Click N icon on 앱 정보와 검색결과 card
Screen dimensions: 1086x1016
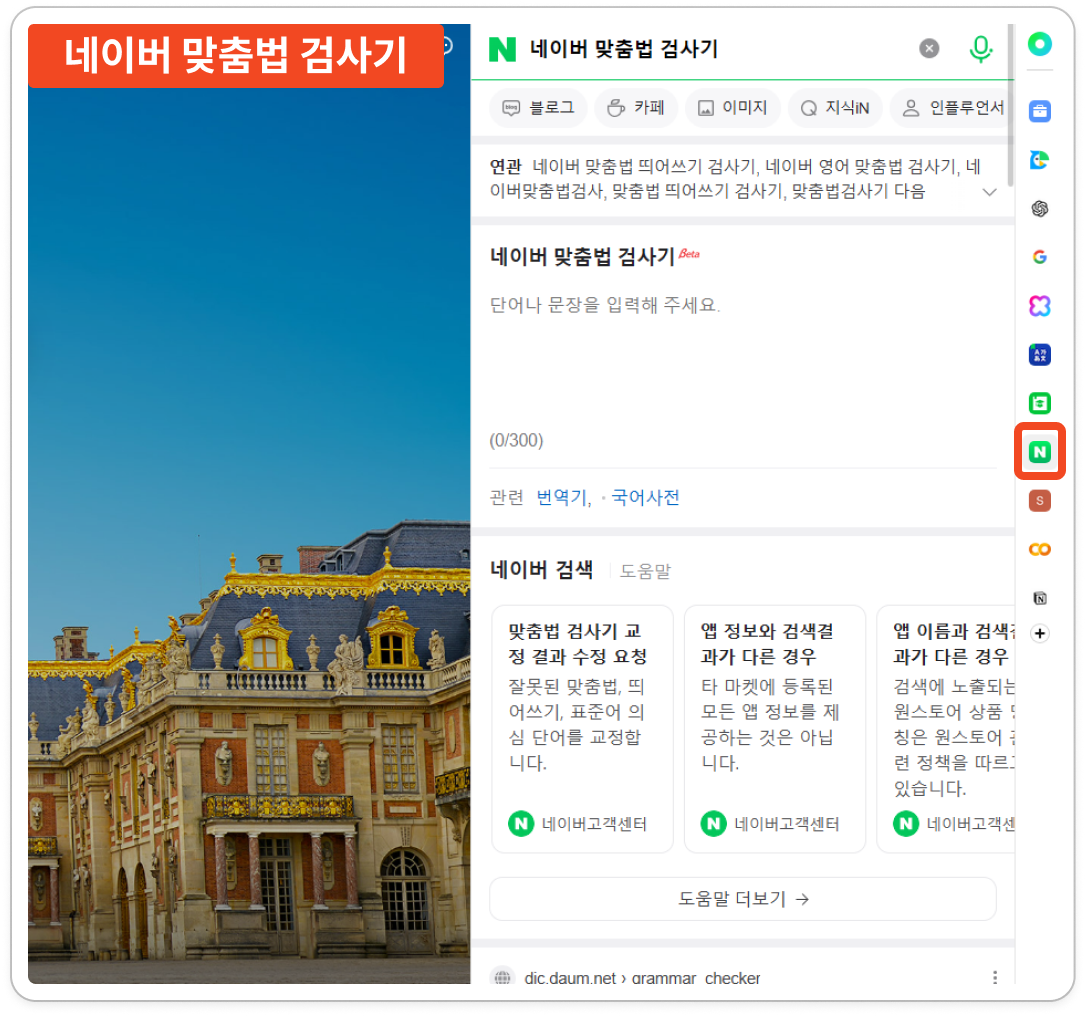[713, 823]
